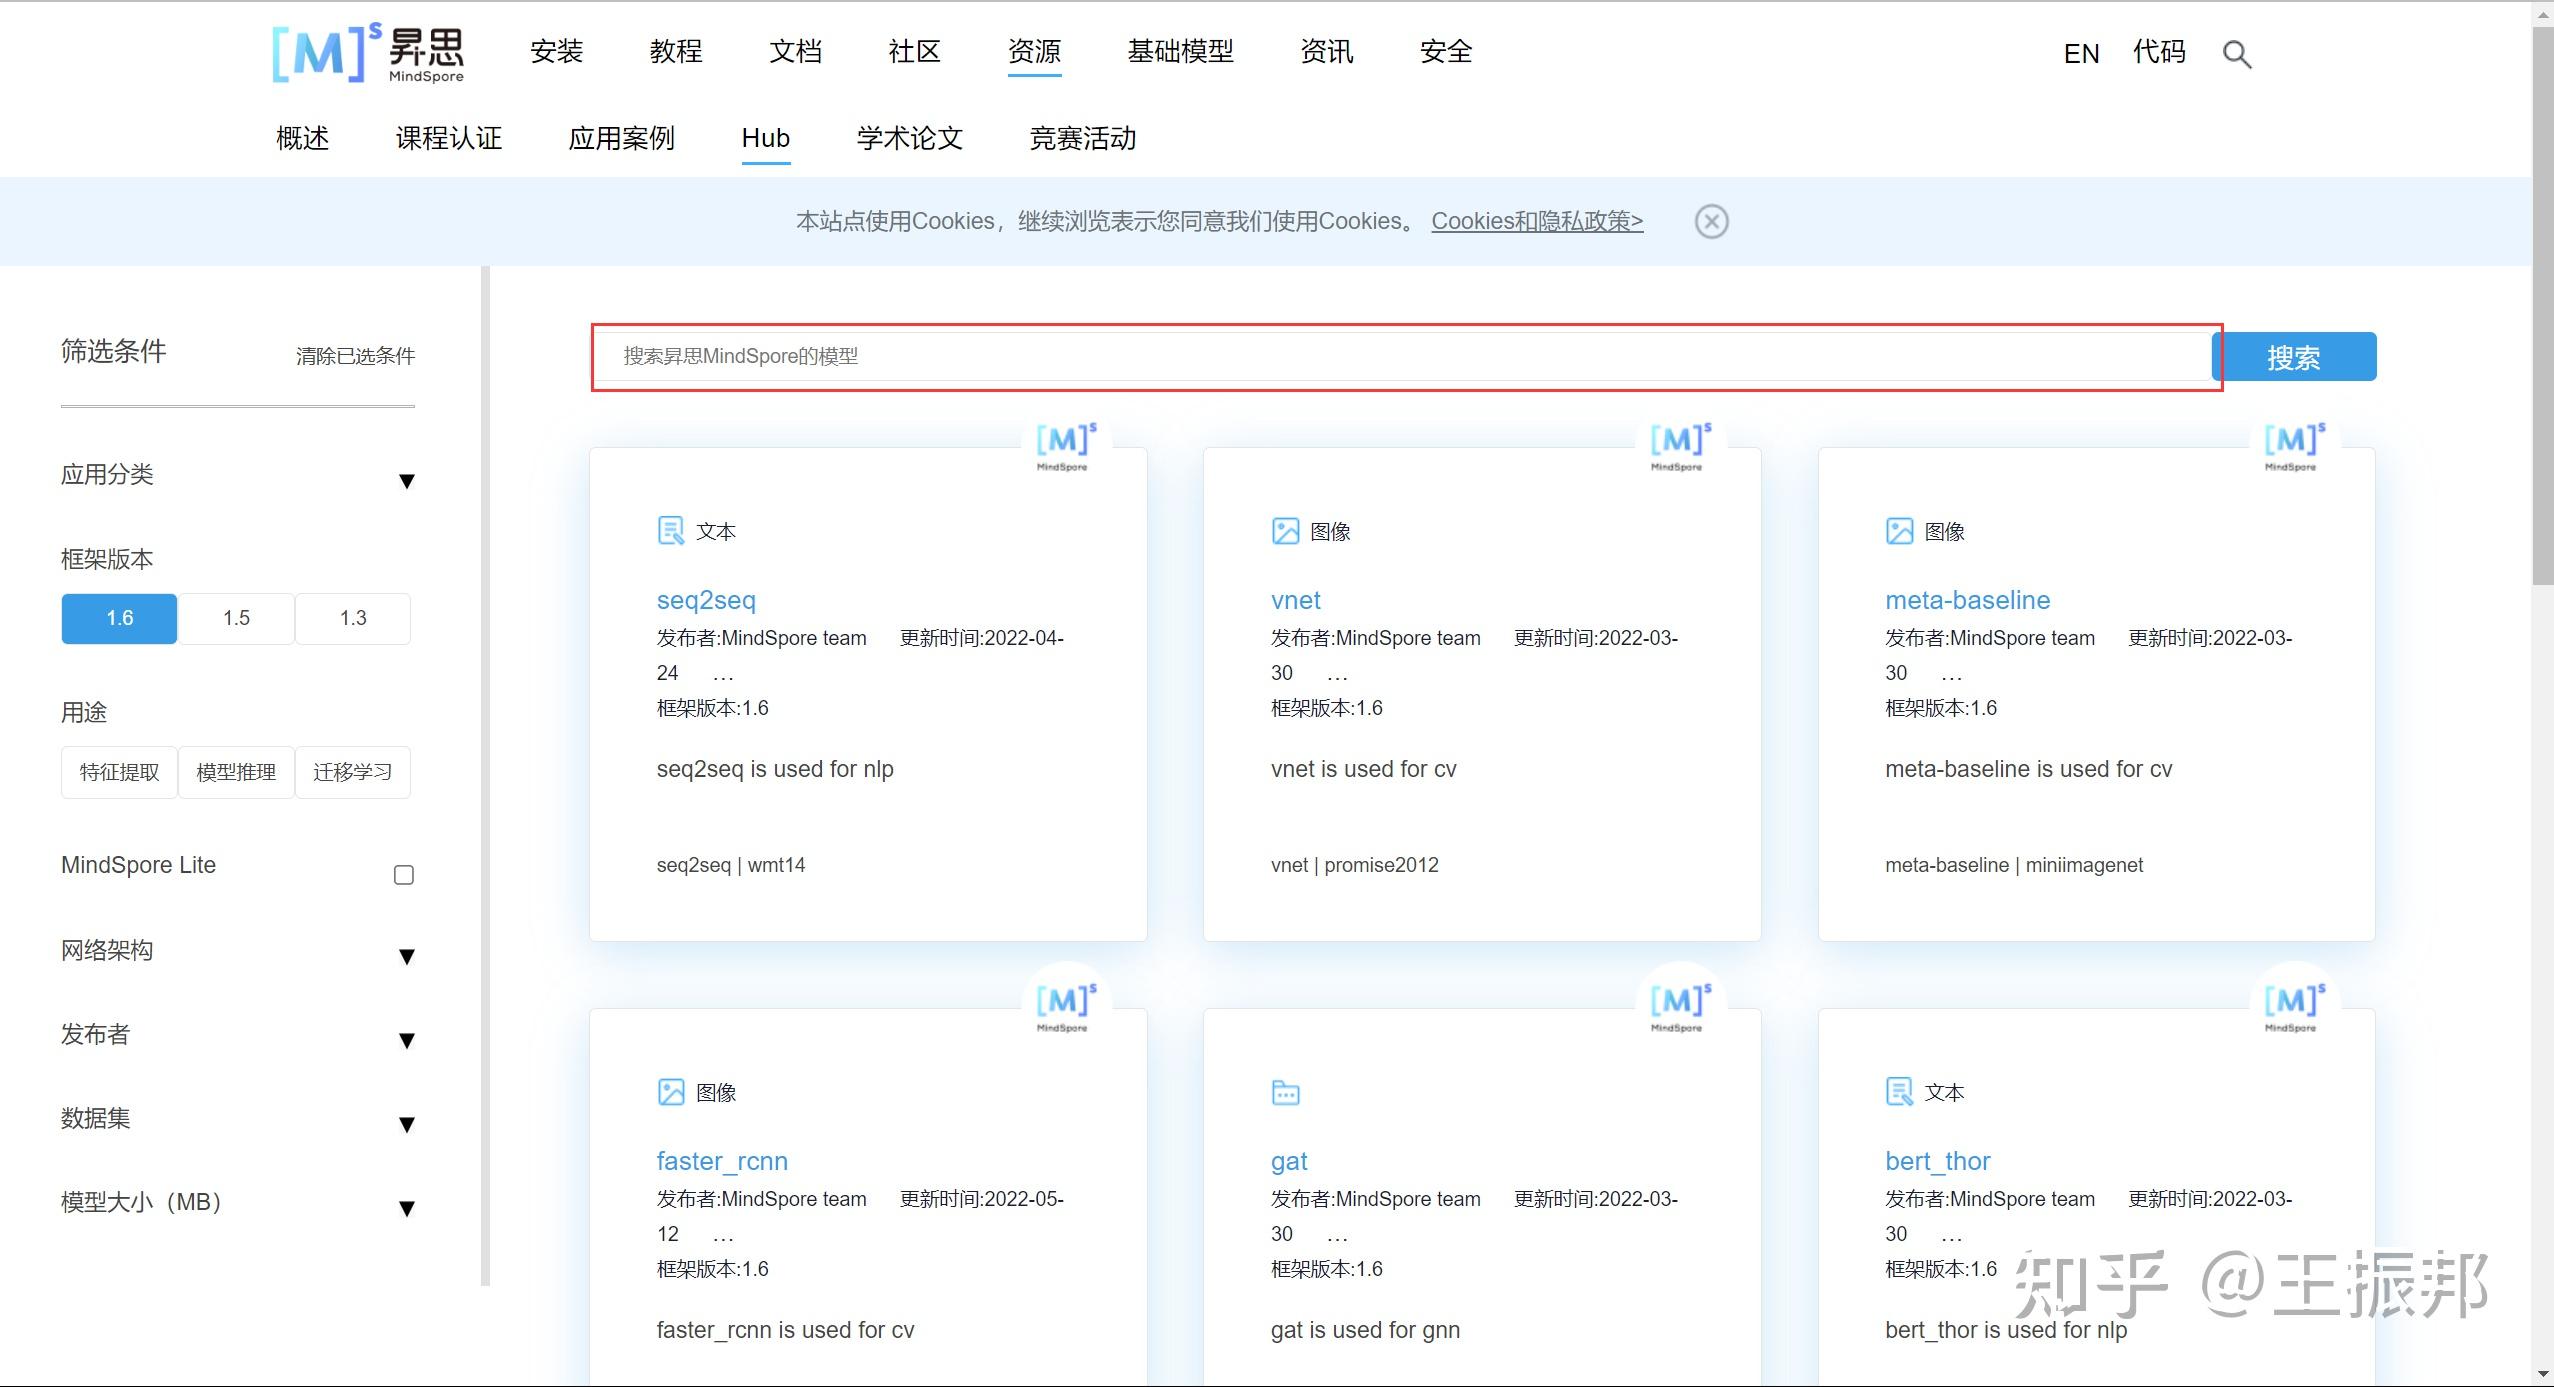Enable the MindSpore Lite checkbox

click(404, 875)
